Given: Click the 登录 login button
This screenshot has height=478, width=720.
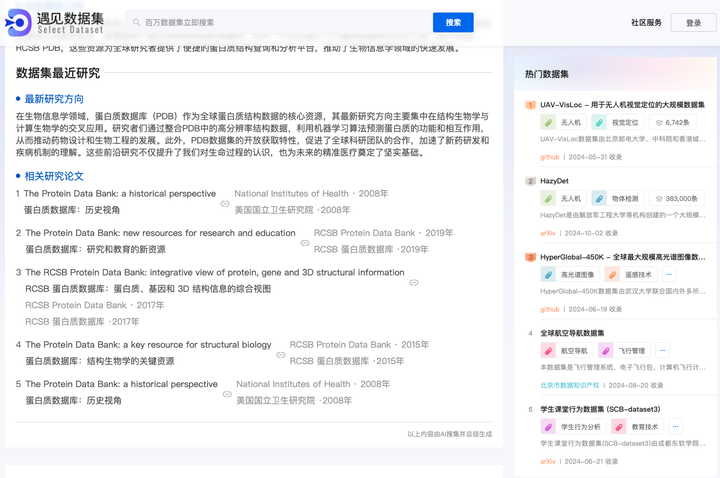Looking at the screenshot, I should click(x=693, y=23).
